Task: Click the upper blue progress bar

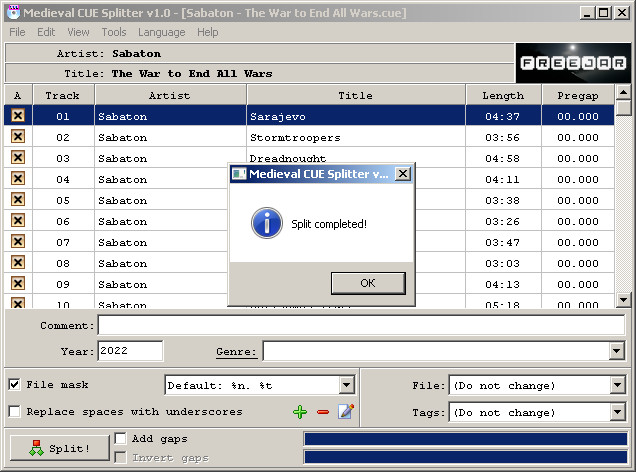Action: point(466,439)
